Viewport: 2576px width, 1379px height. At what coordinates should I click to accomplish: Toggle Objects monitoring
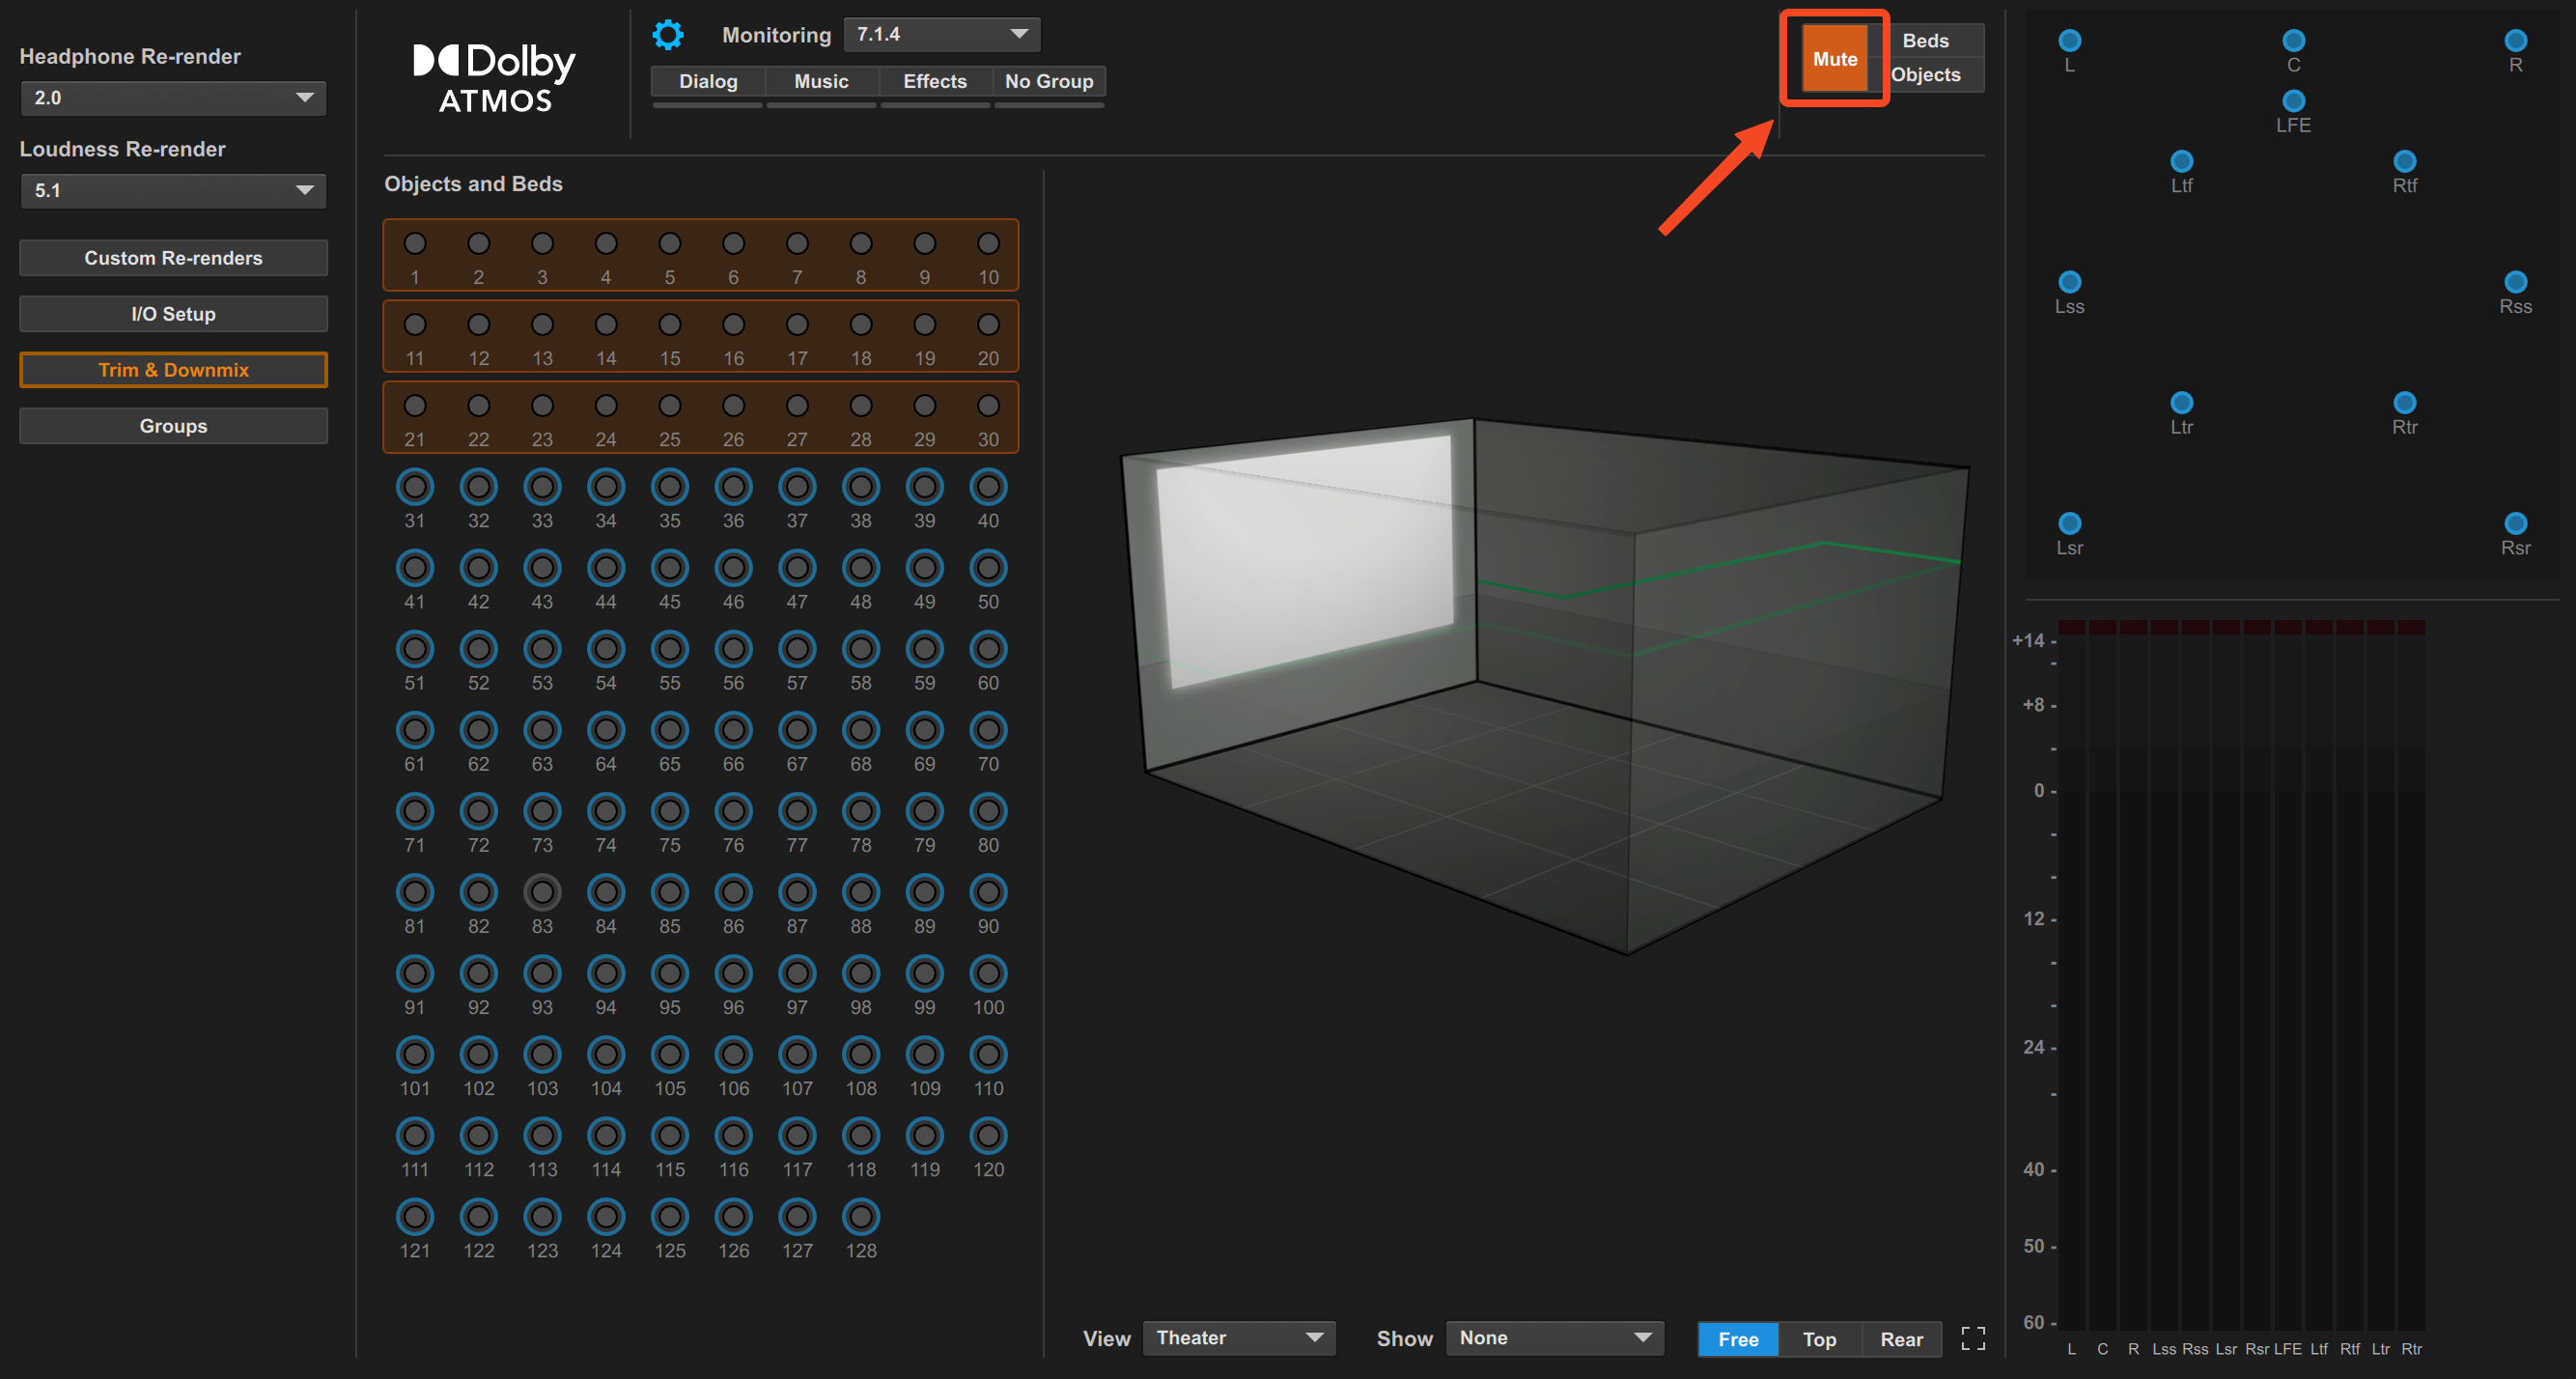click(x=1925, y=74)
